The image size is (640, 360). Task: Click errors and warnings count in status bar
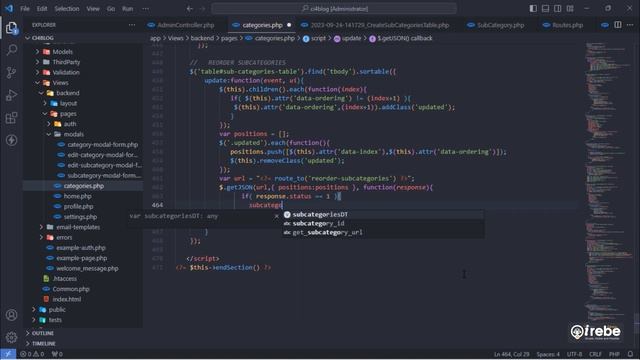[32, 354]
